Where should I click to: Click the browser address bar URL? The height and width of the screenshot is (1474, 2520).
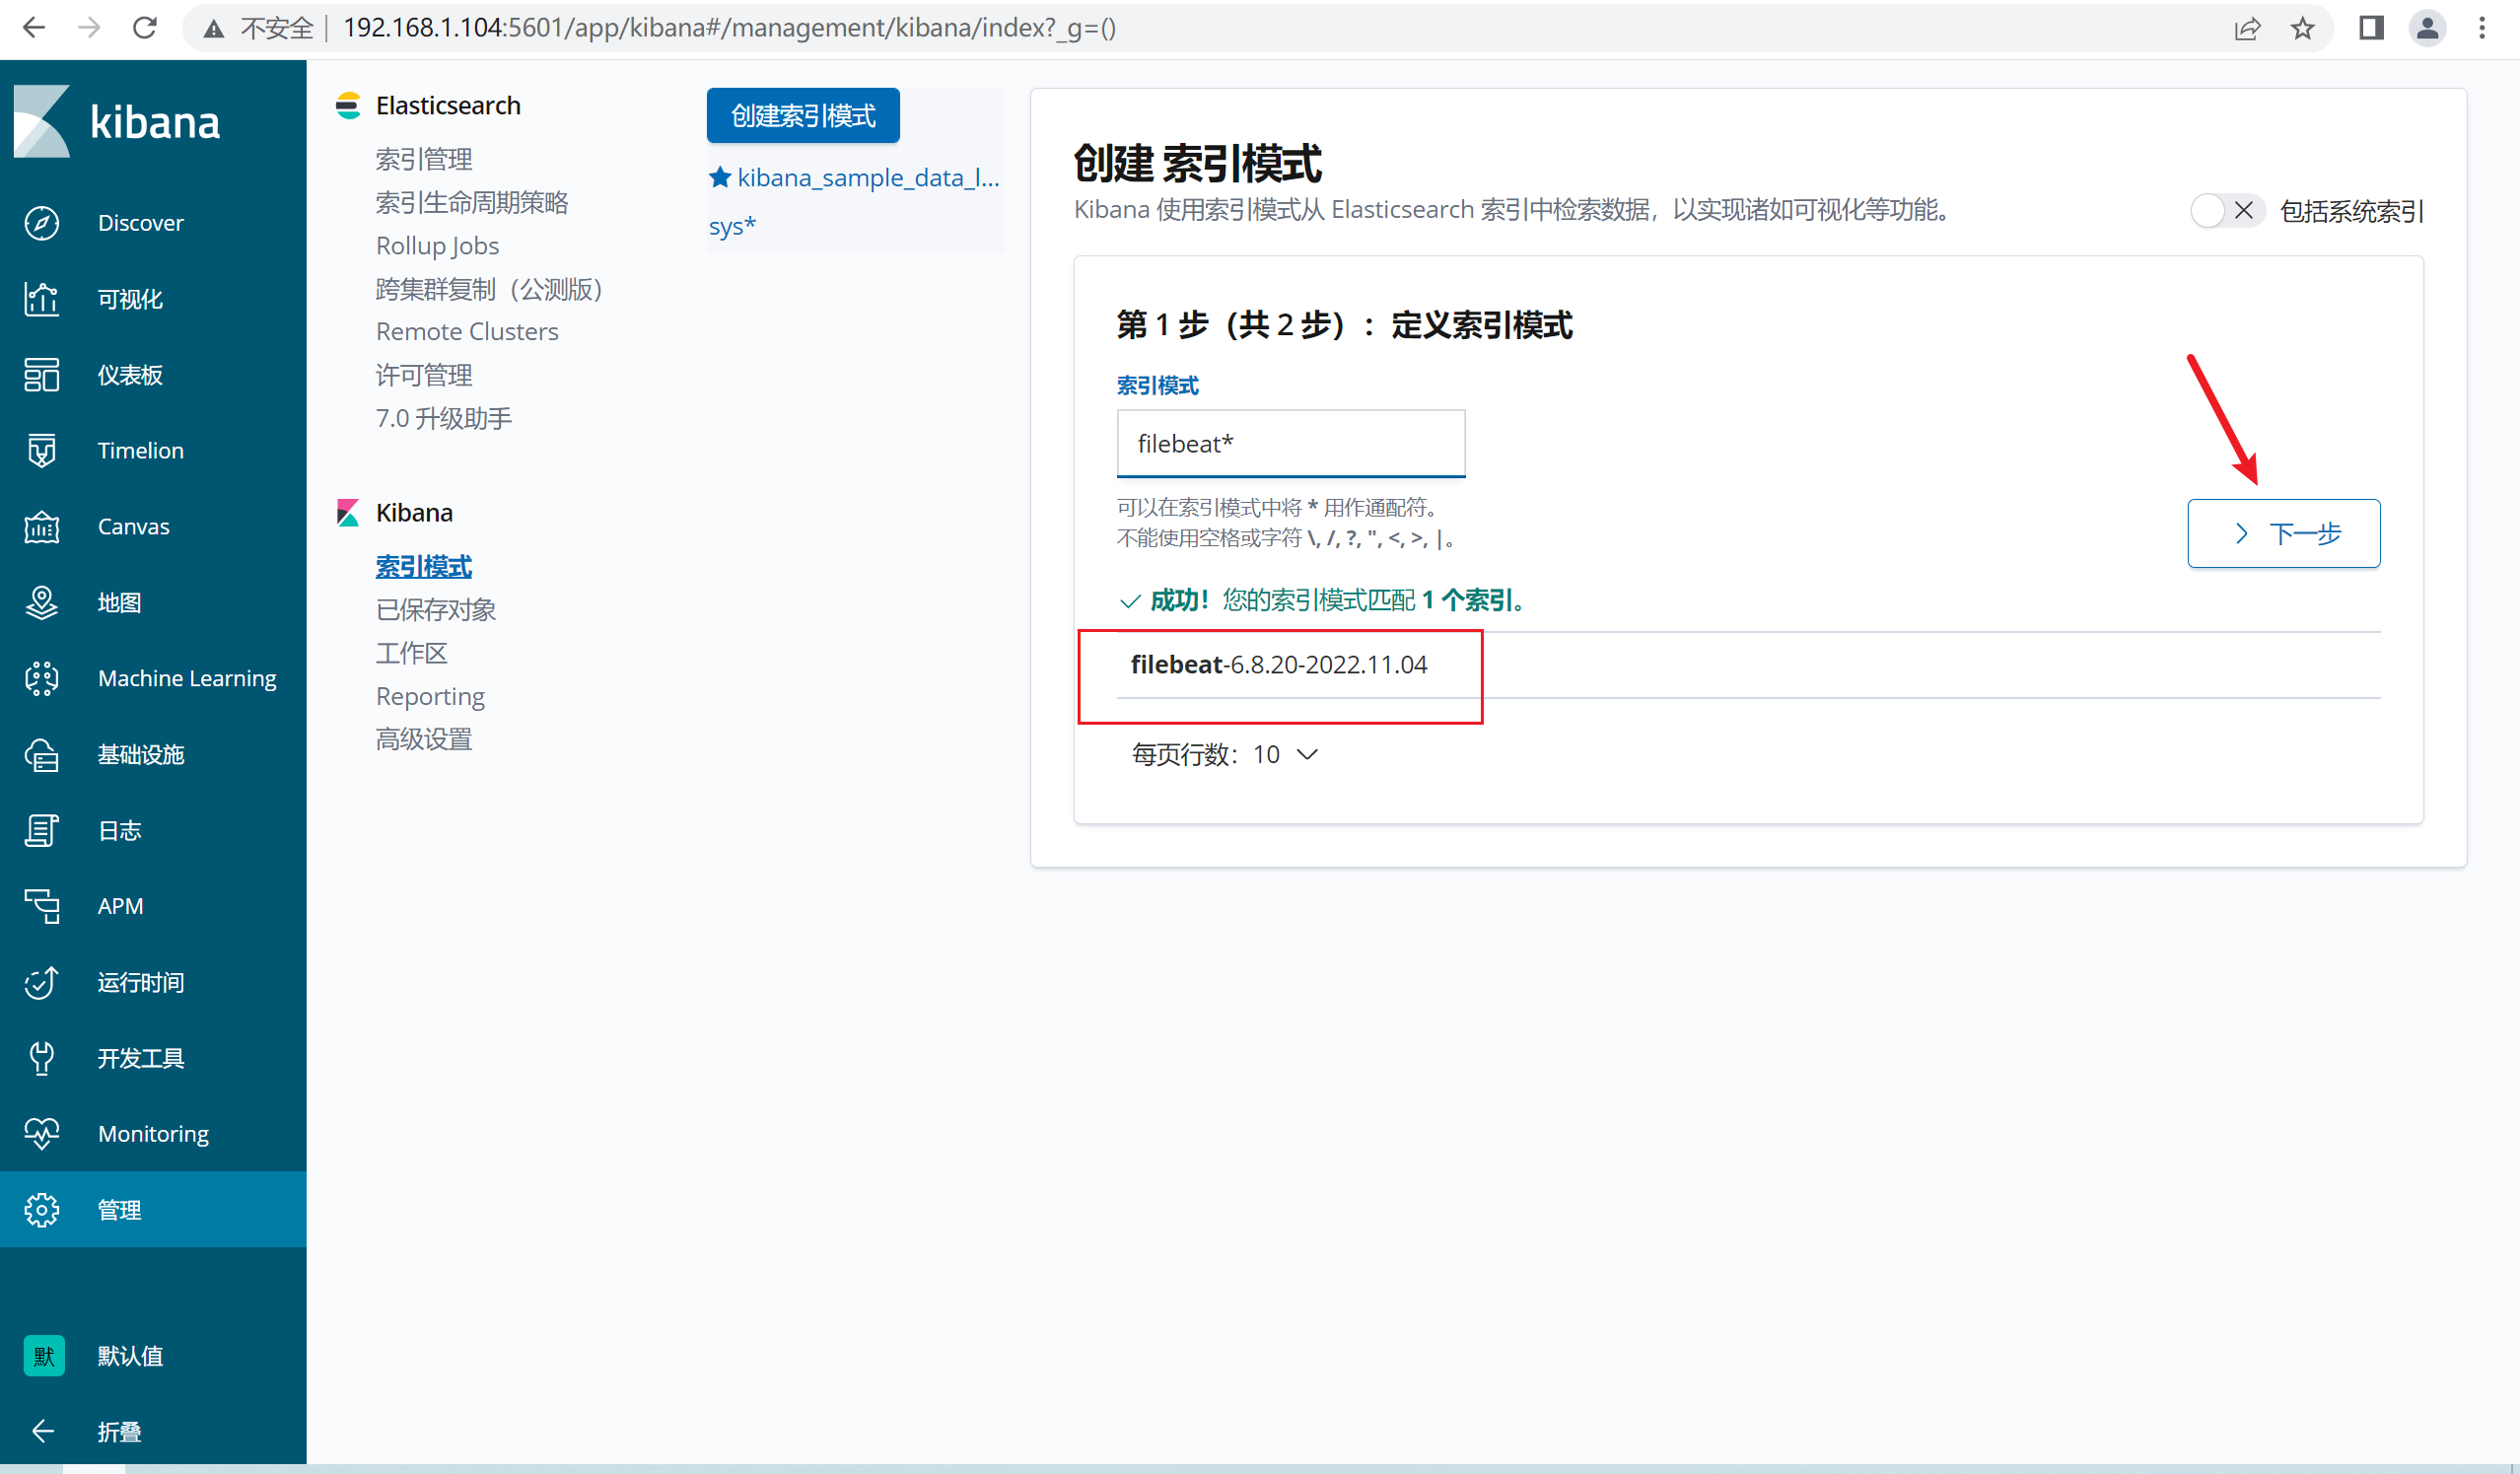click(x=729, y=28)
